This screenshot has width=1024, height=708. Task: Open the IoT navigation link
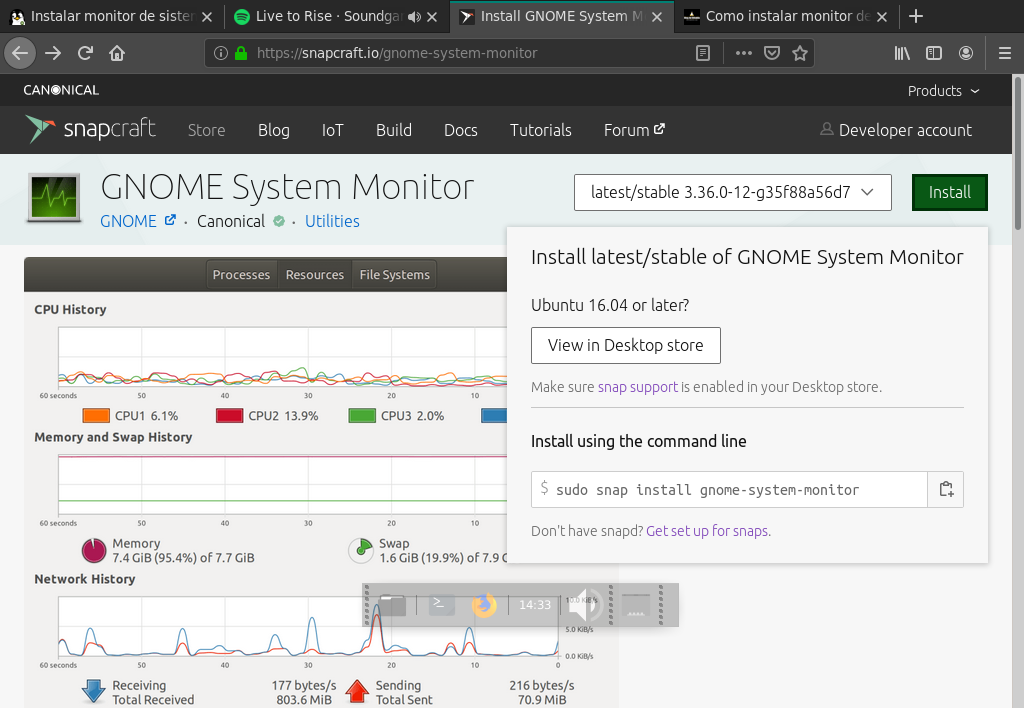pyautogui.click(x=332, y=130)
